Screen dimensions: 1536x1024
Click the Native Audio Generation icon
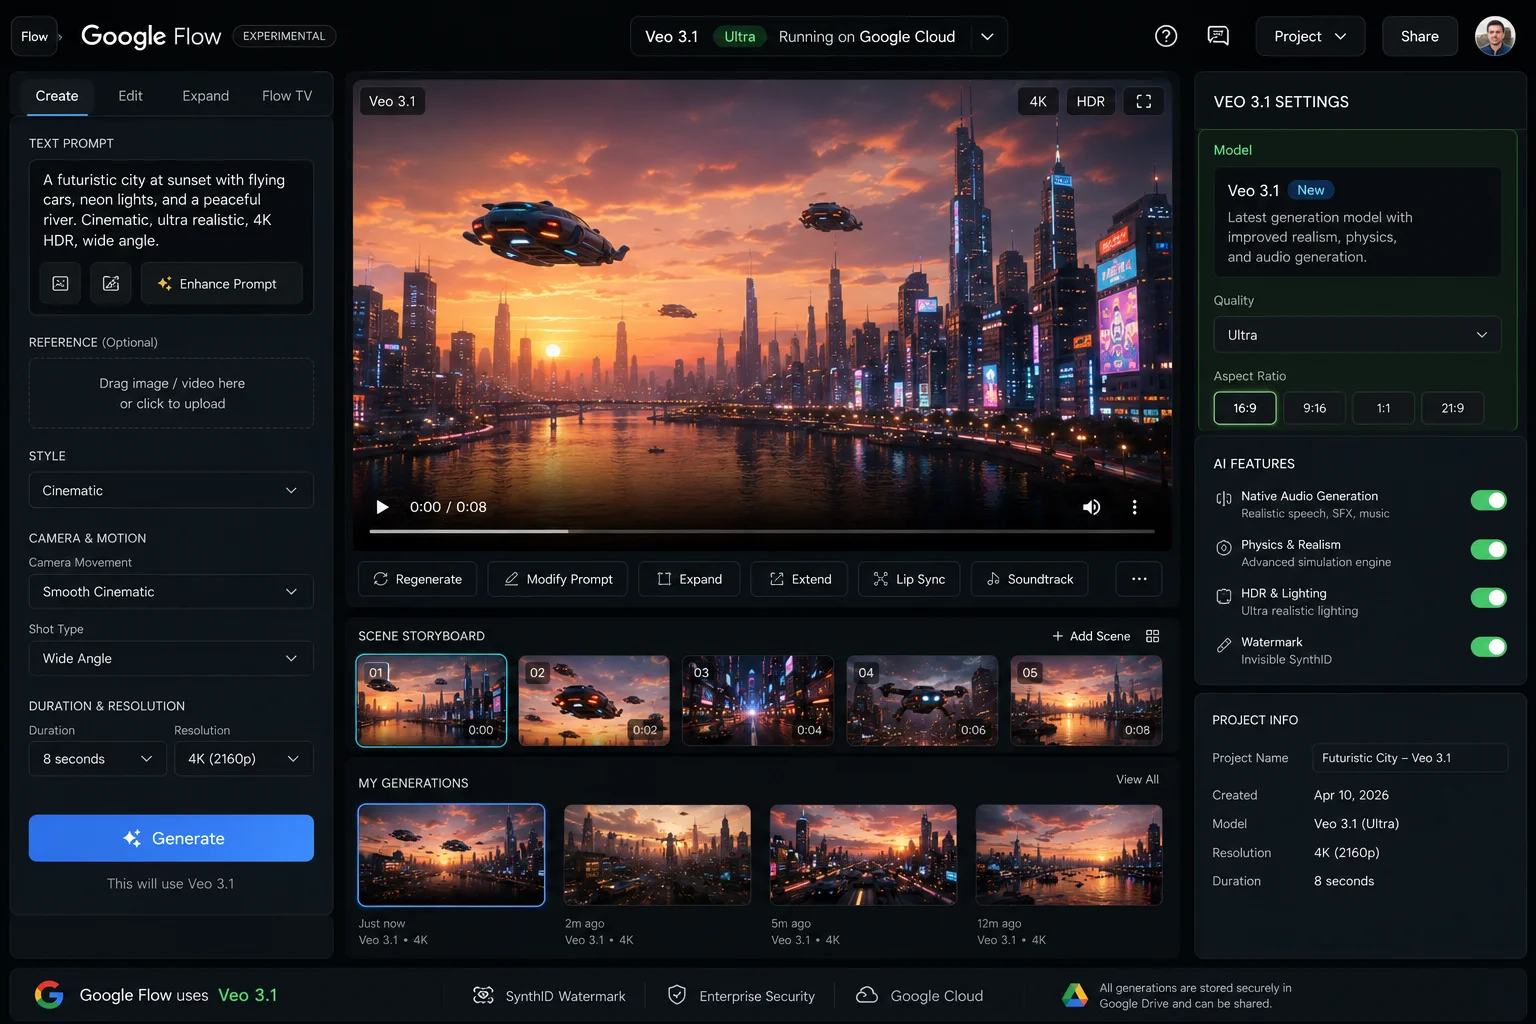(1224, 499)
